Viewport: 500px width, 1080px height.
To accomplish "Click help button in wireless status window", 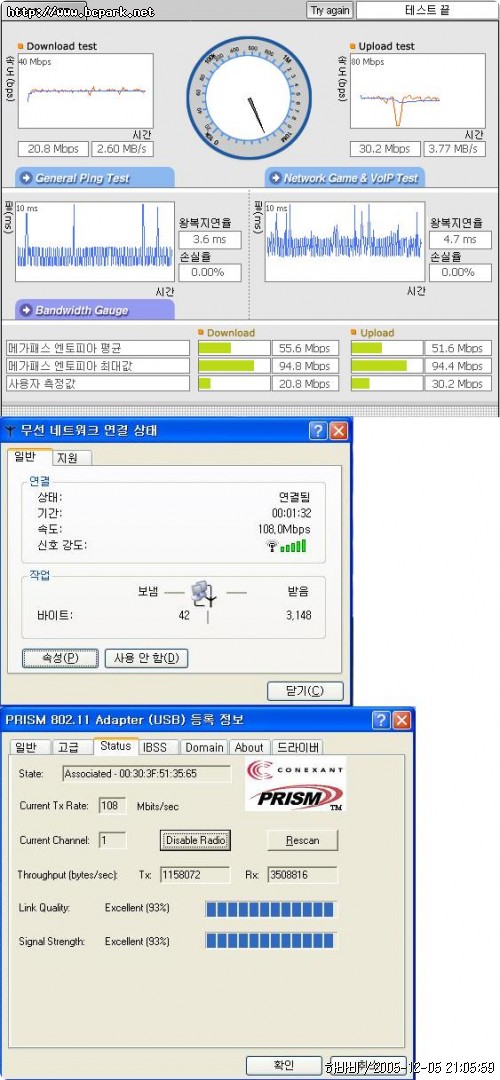I will pyautogui.click(x=317, y=431).
